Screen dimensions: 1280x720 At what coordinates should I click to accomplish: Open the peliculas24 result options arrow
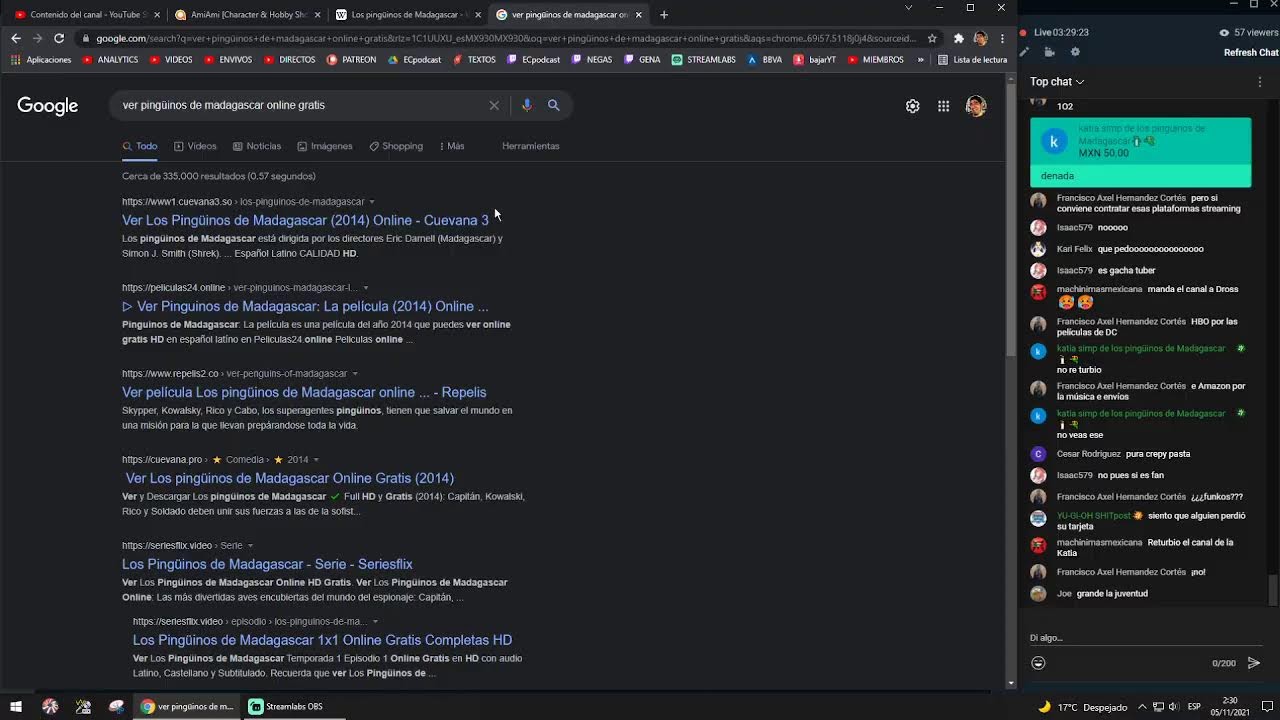pyautogui.click(x=366, y=288)
